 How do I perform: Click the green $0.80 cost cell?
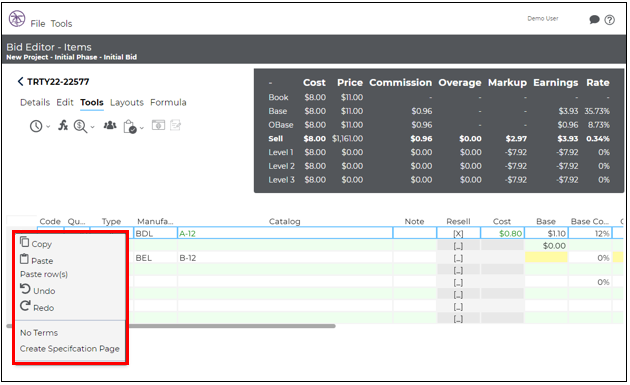(502, 233)
